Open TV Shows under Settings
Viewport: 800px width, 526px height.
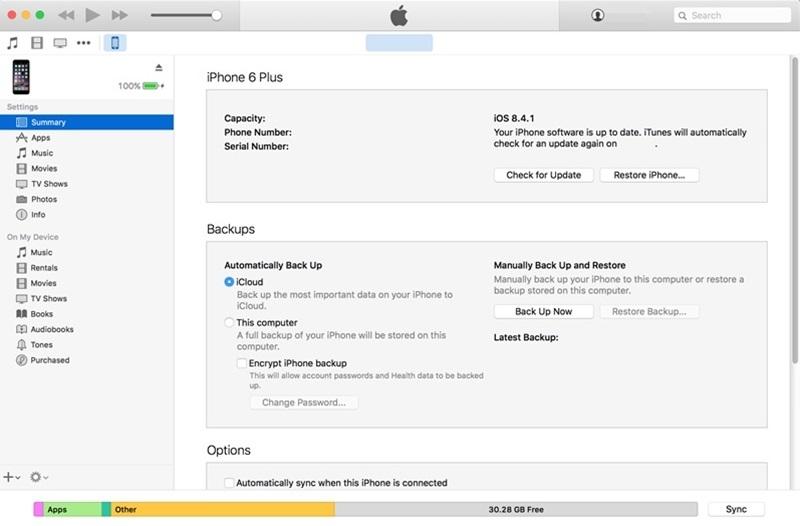pyautogui.click(x=87, y=184)
